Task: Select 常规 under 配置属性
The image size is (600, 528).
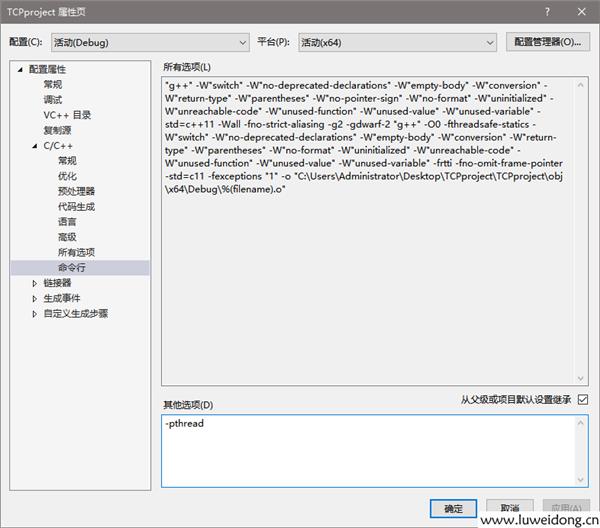Action: click(53, 85)
